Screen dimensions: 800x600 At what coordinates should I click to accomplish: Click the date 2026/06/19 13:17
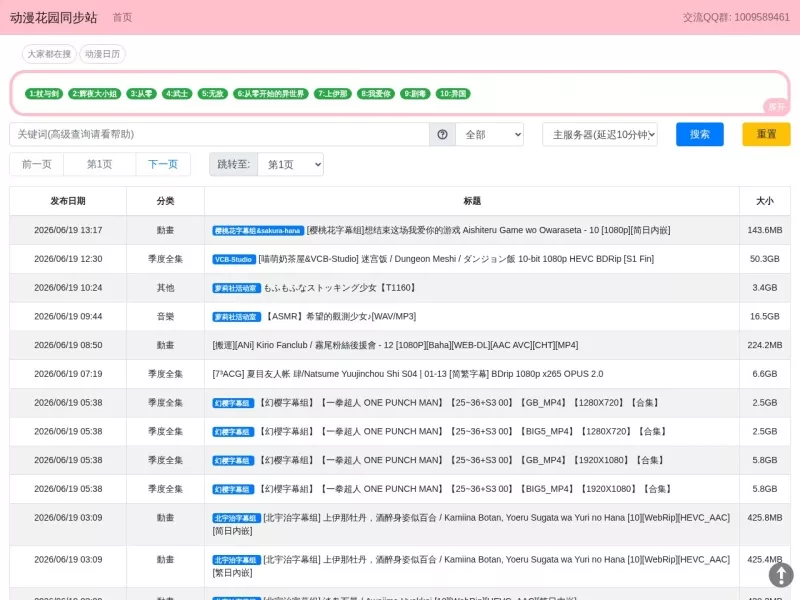[x=68, y=230]
